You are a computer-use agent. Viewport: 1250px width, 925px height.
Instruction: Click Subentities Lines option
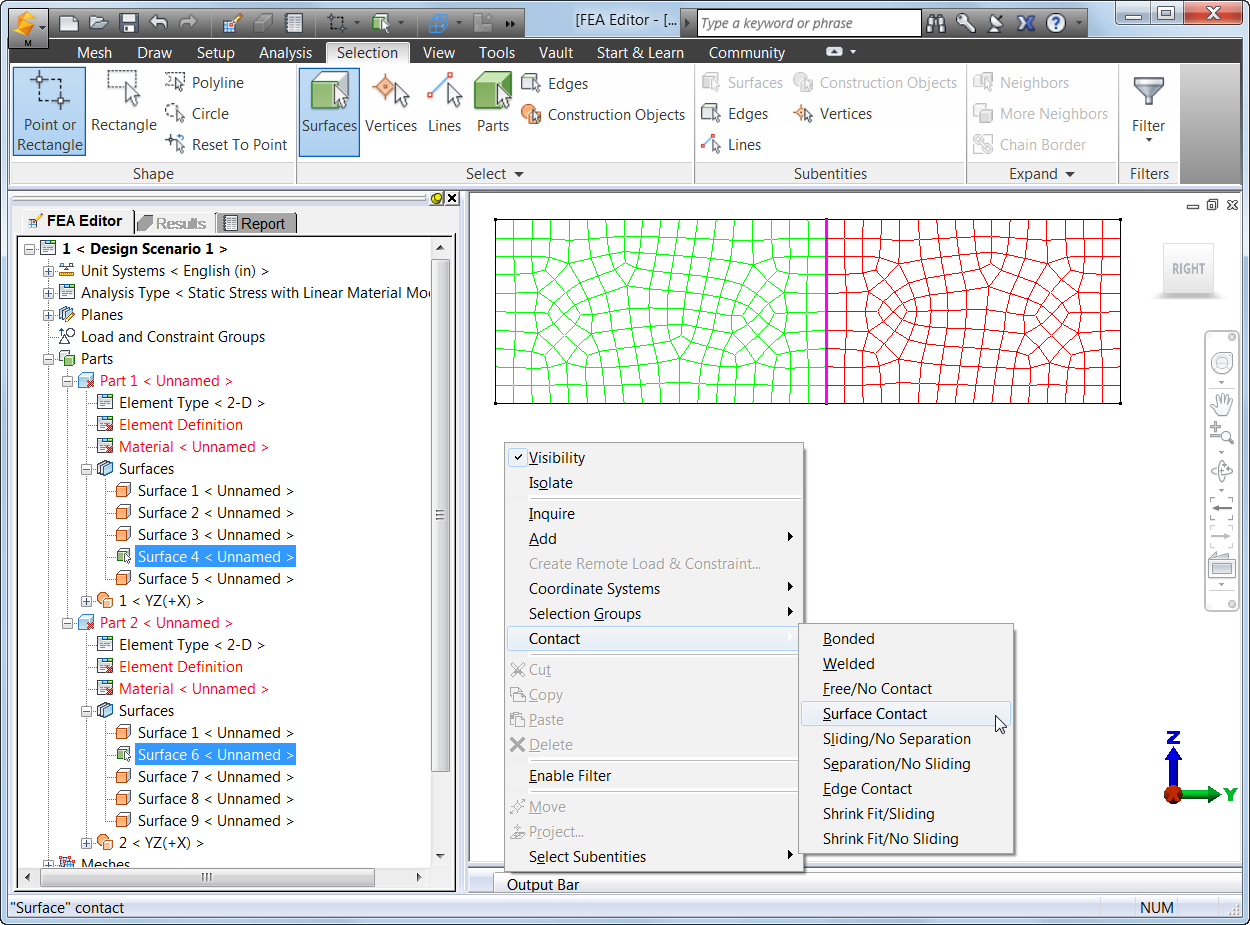coord(732,145)
